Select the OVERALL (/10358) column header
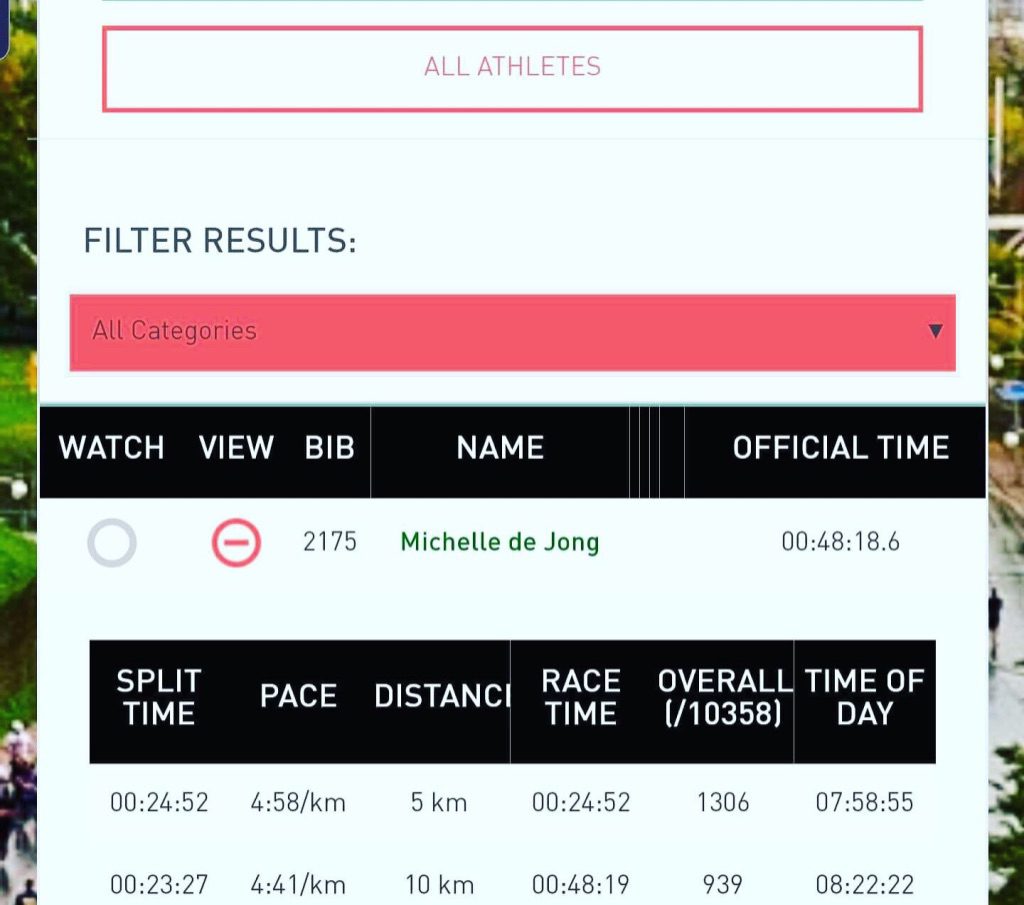The width and height of the screenshot is (1024, 905). point(724,697)
